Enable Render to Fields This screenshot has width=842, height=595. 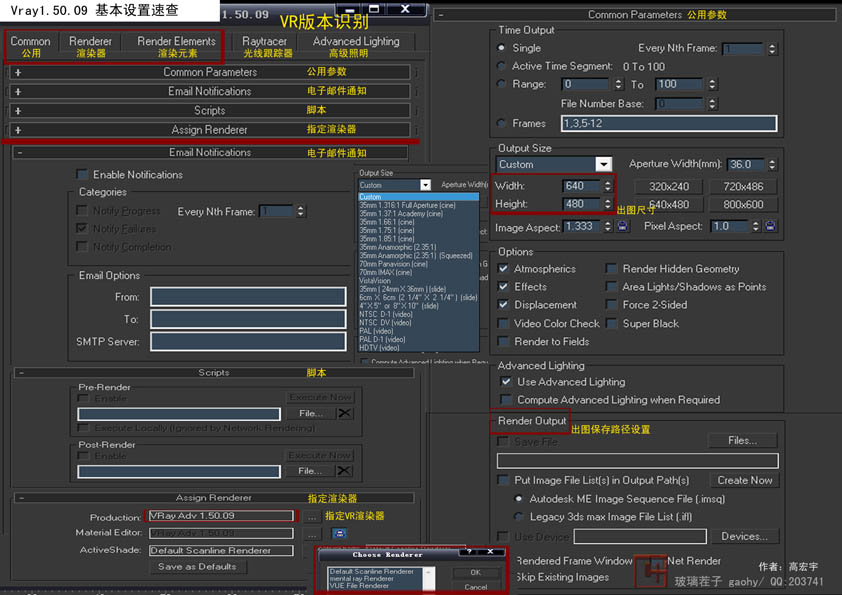click(x=503, y=342)
